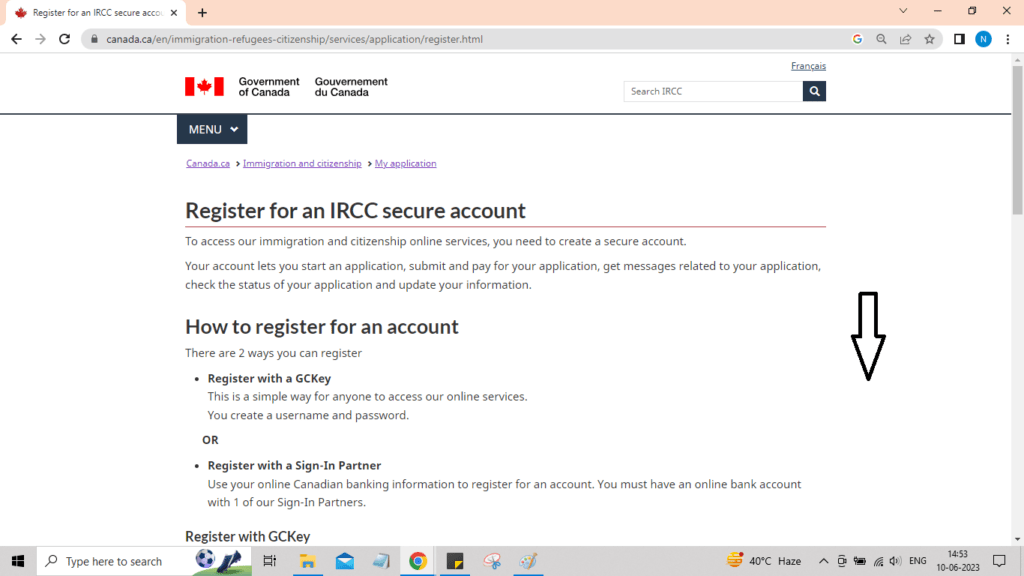This screenshot has height=576, width=1024.
Task: Click the zoom magnifier icon in address bar
Action: (881, 39)
